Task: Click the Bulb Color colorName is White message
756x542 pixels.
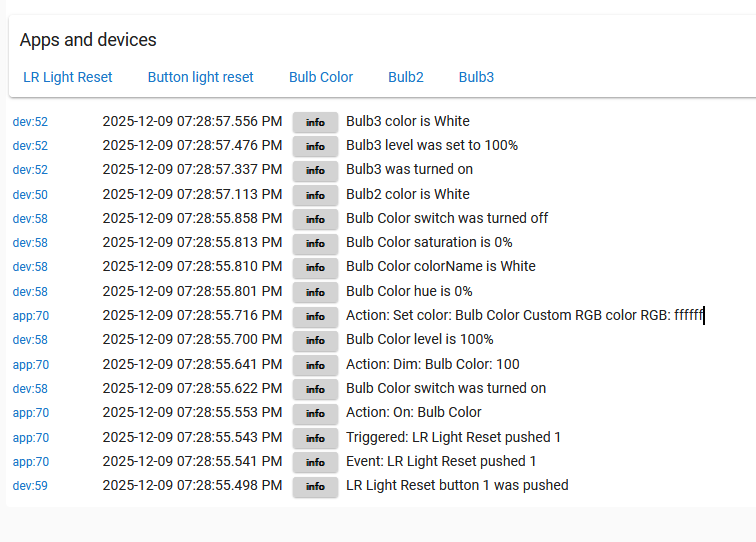Action: pos(441,267)
